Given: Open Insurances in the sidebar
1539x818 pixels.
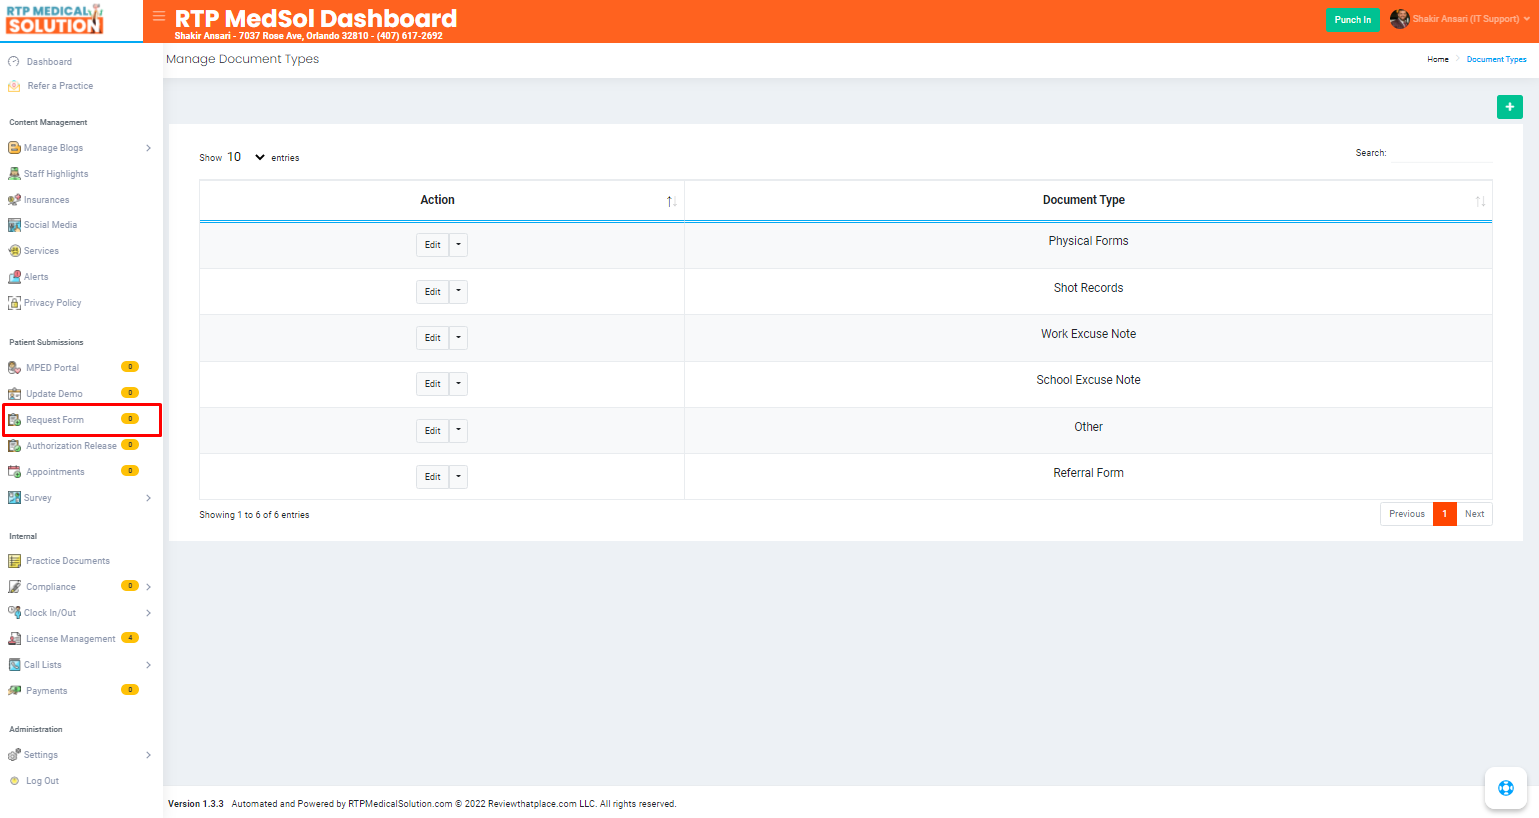Looking at the screenshot, I should 47,200.
